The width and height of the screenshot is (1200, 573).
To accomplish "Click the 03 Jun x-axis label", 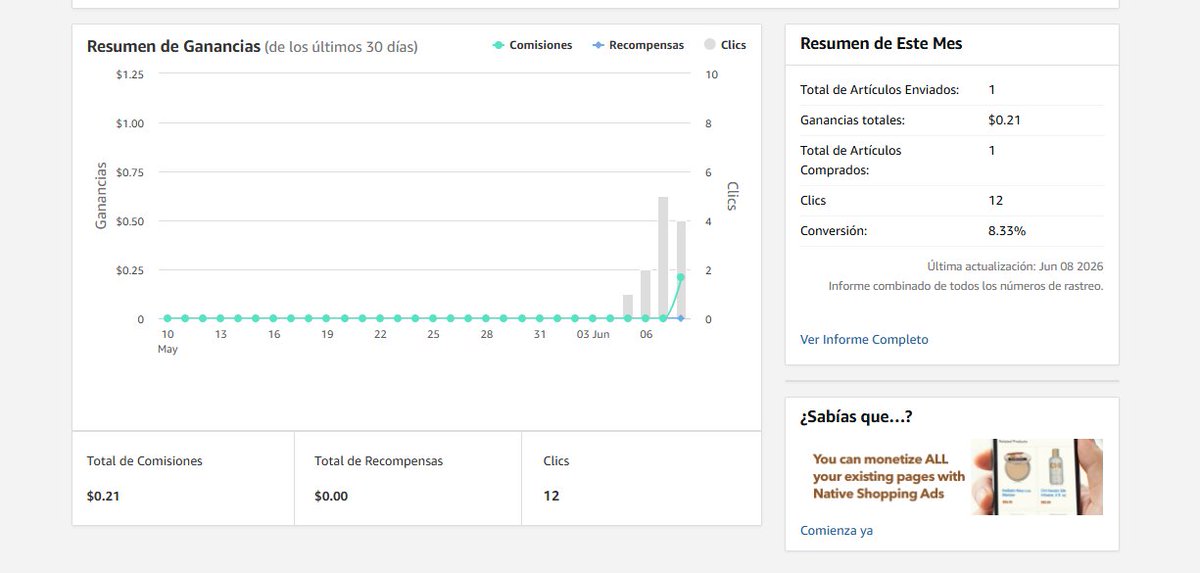I will 593,334.
